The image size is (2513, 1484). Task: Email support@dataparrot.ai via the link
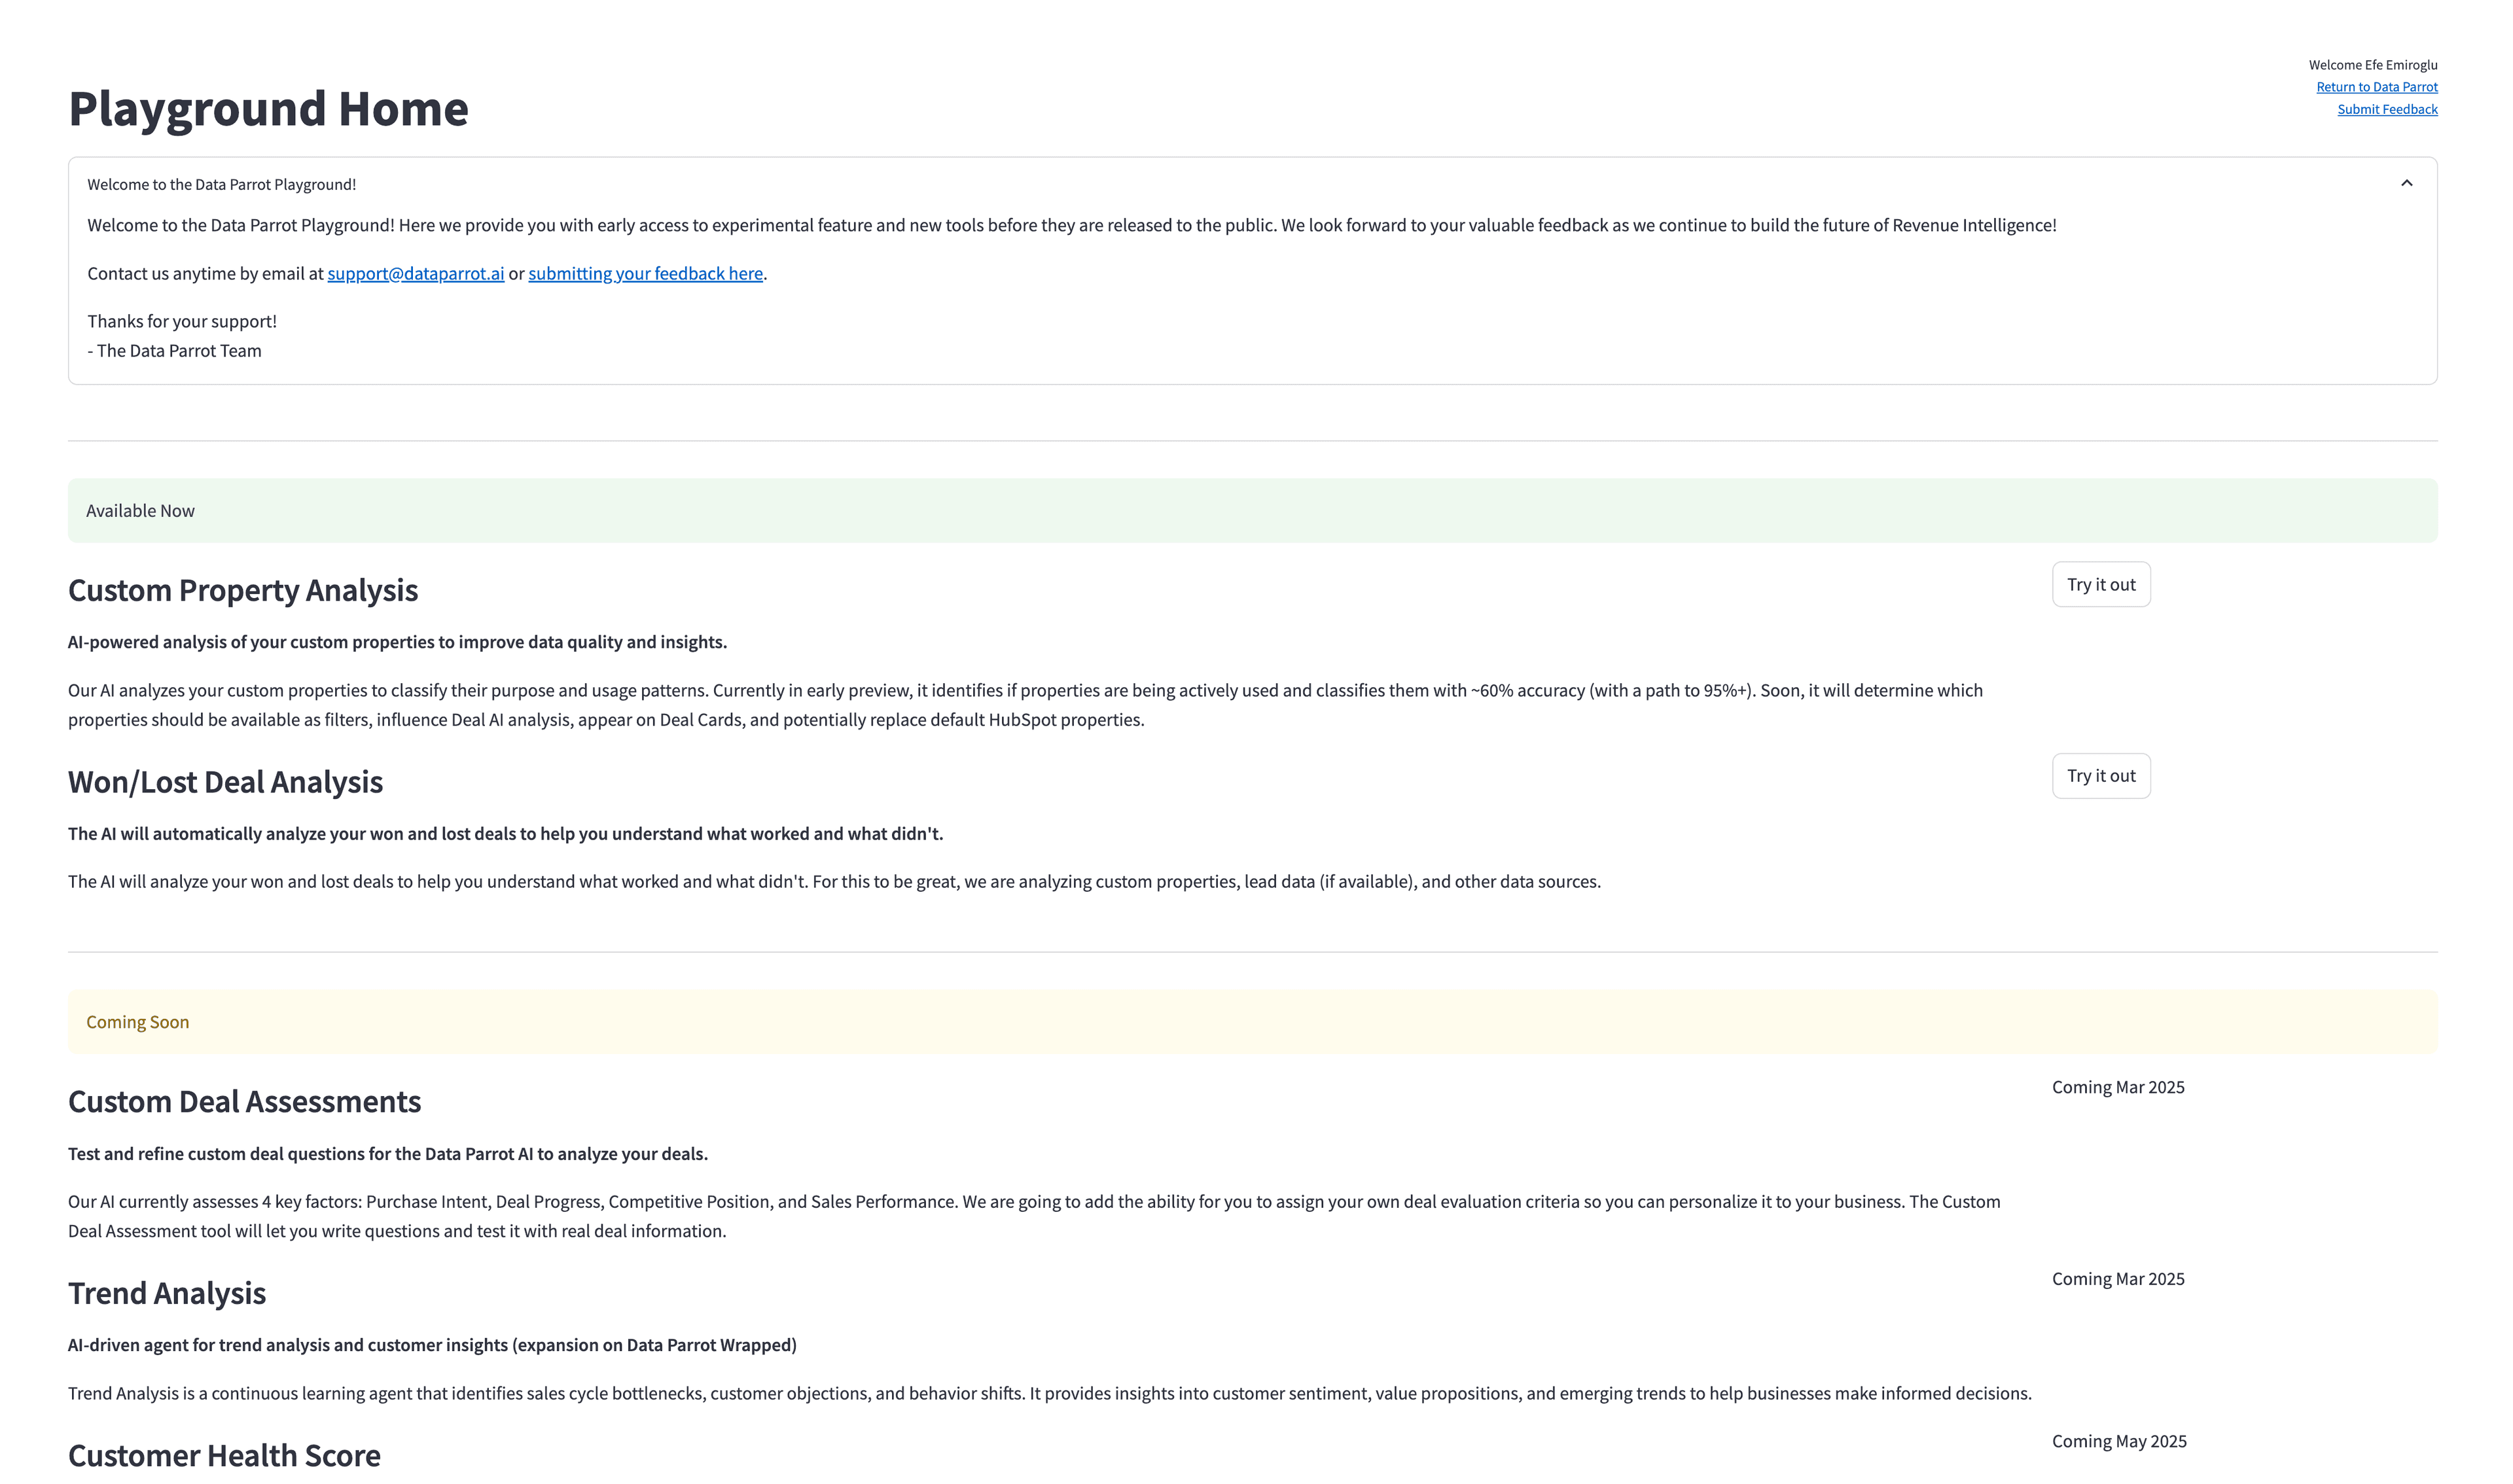click(x=415, y=273)
